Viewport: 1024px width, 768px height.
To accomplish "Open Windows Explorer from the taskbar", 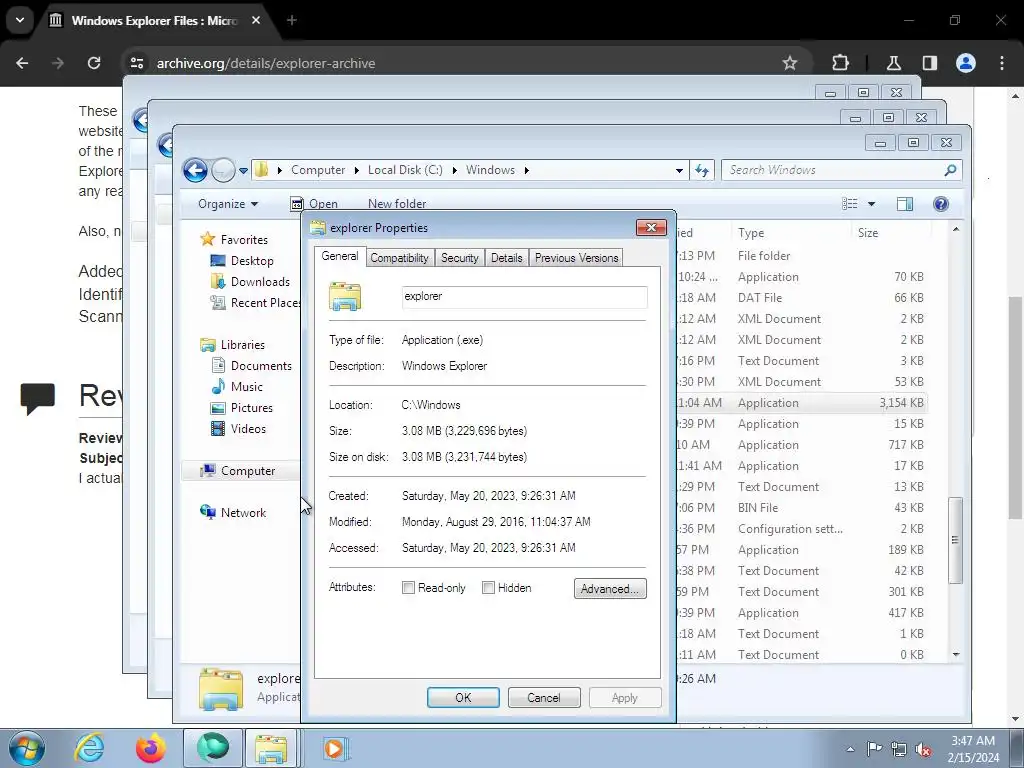I will click(271, 749).
